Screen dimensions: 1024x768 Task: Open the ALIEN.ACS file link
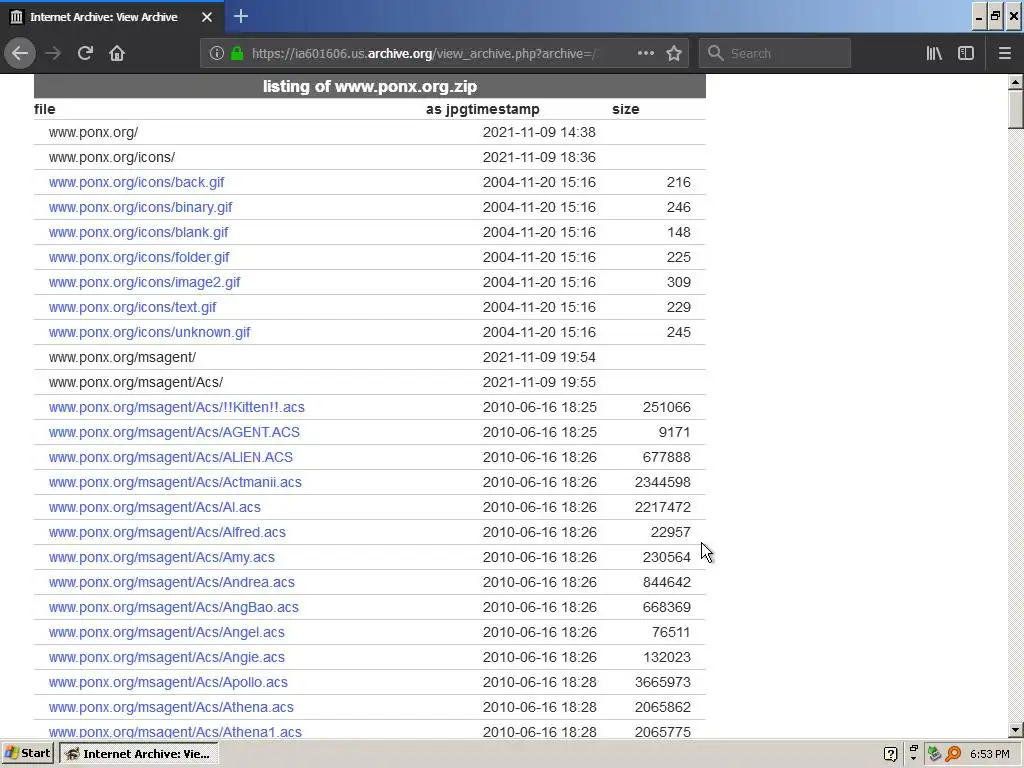171,457
